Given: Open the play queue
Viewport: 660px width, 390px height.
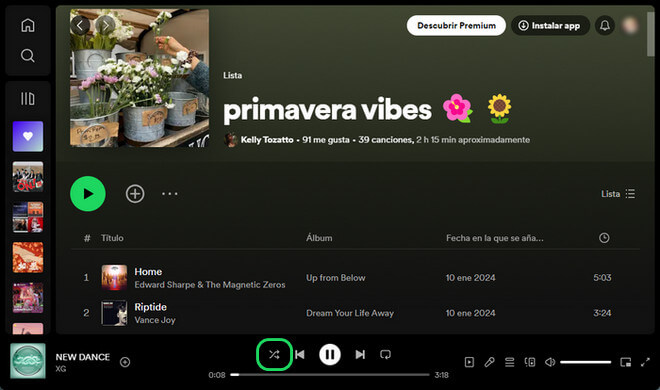Looking at the screenshot, I should 510,362.
